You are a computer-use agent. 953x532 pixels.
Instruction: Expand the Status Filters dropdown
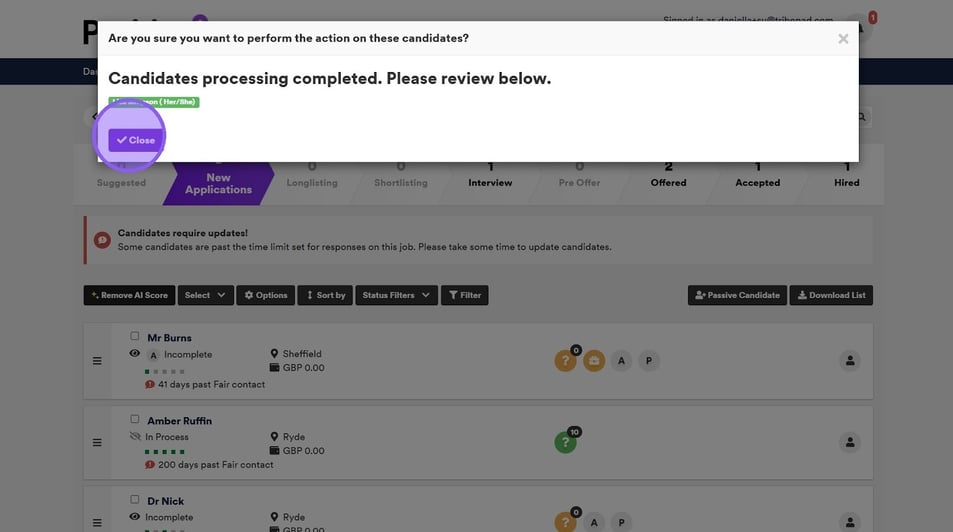396,295
